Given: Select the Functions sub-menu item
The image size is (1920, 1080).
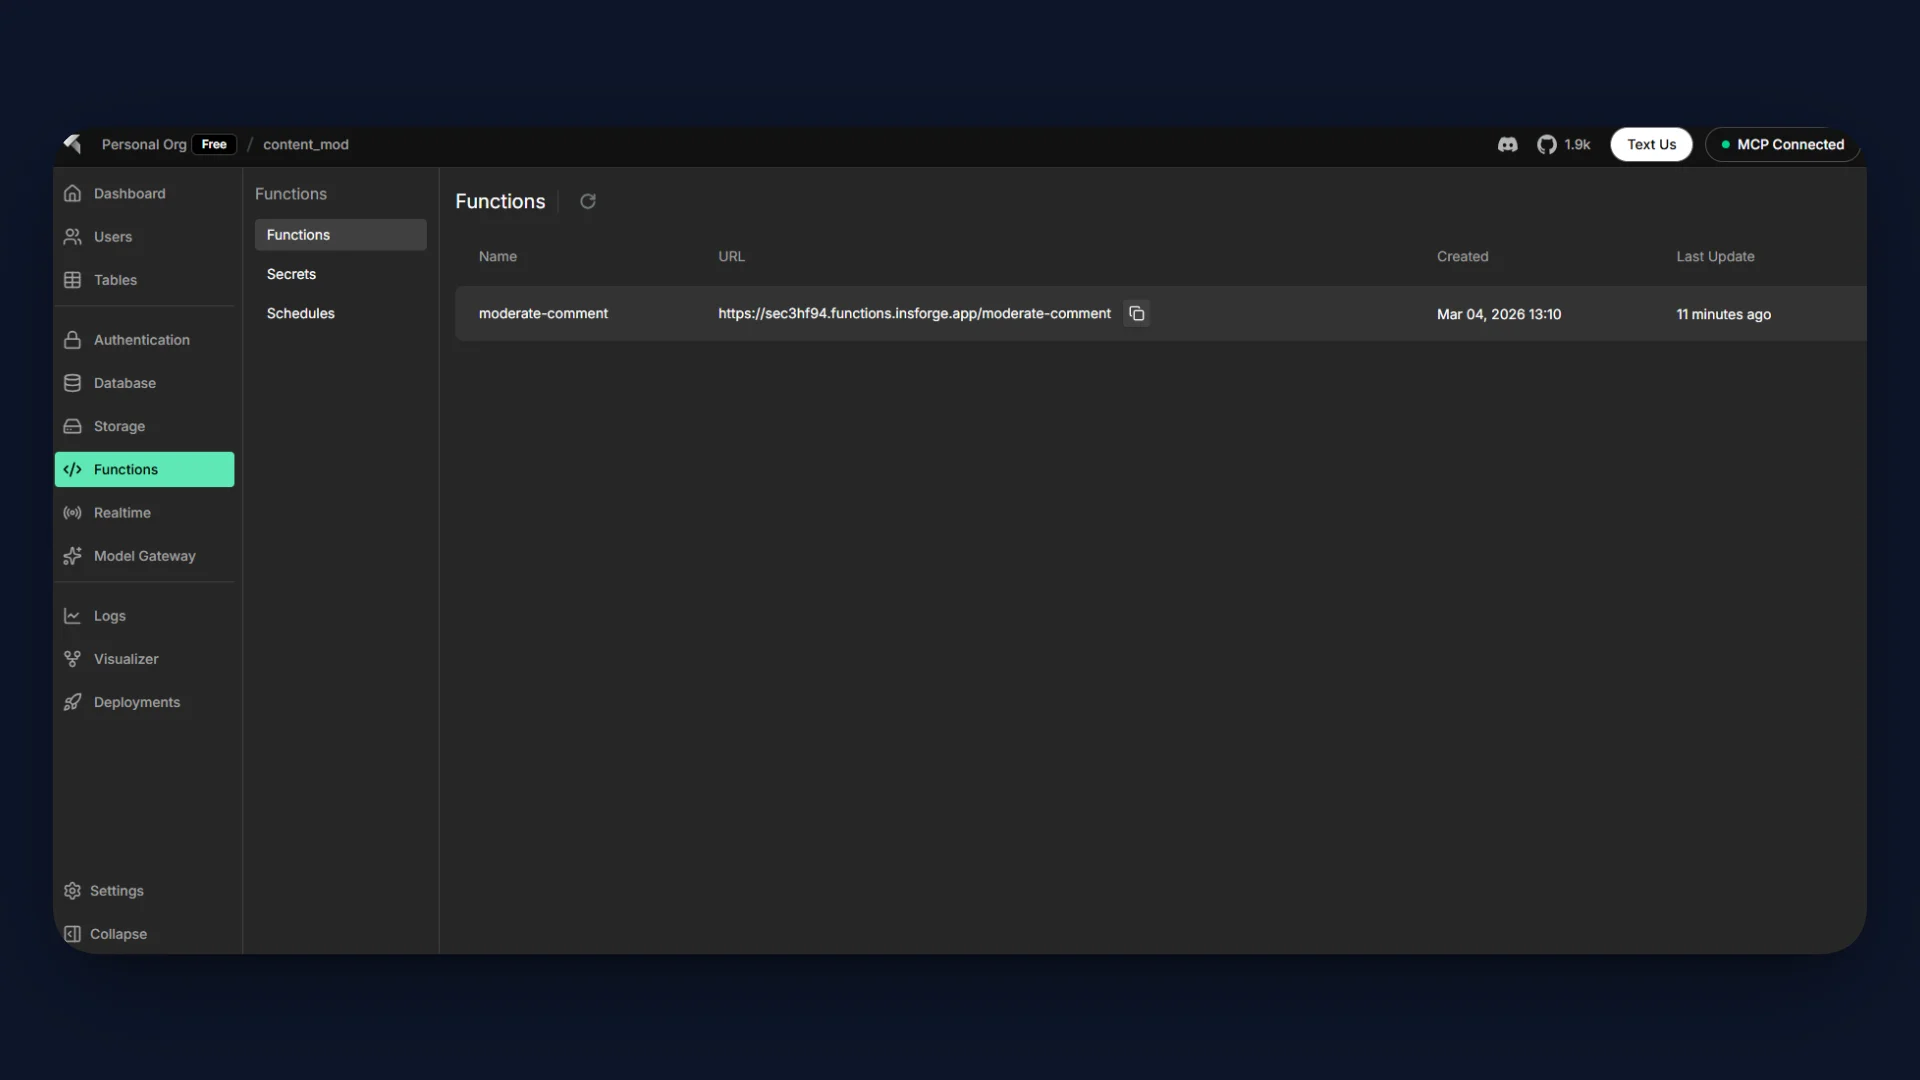Looking at the screenshot, I should click(x=340, y=235).
